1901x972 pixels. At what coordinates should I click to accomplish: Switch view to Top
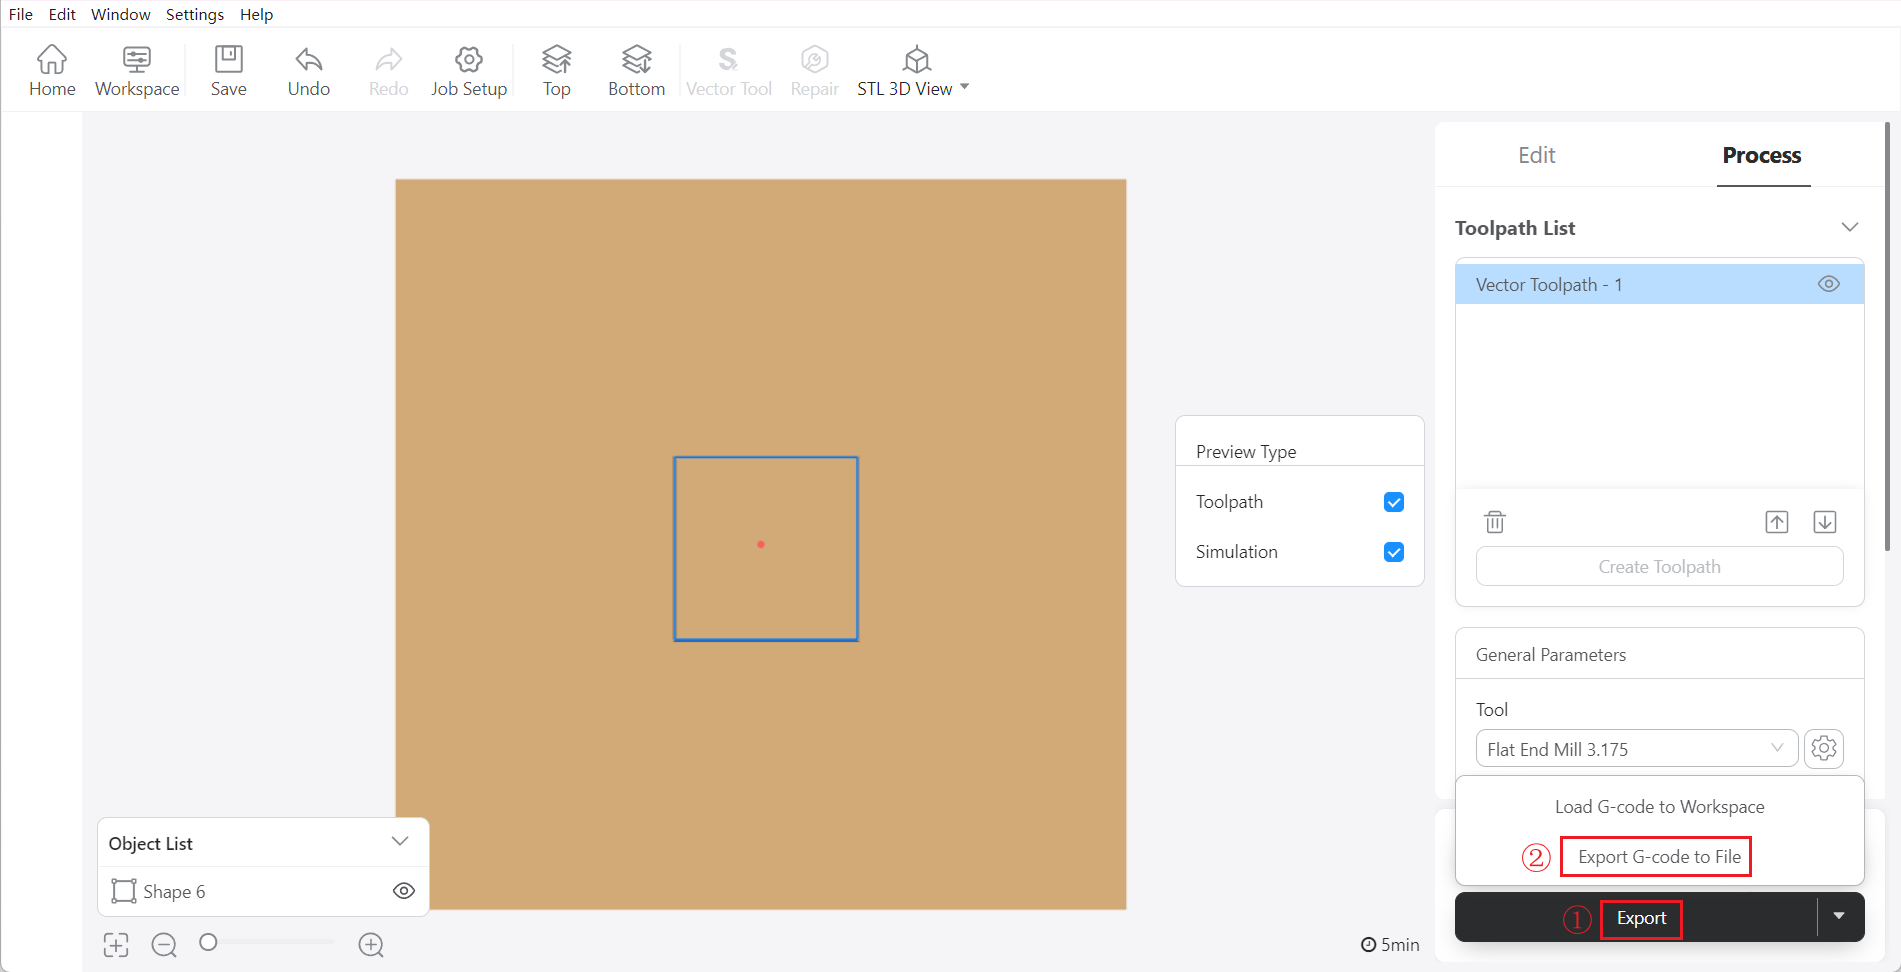(x=556, y=68)
